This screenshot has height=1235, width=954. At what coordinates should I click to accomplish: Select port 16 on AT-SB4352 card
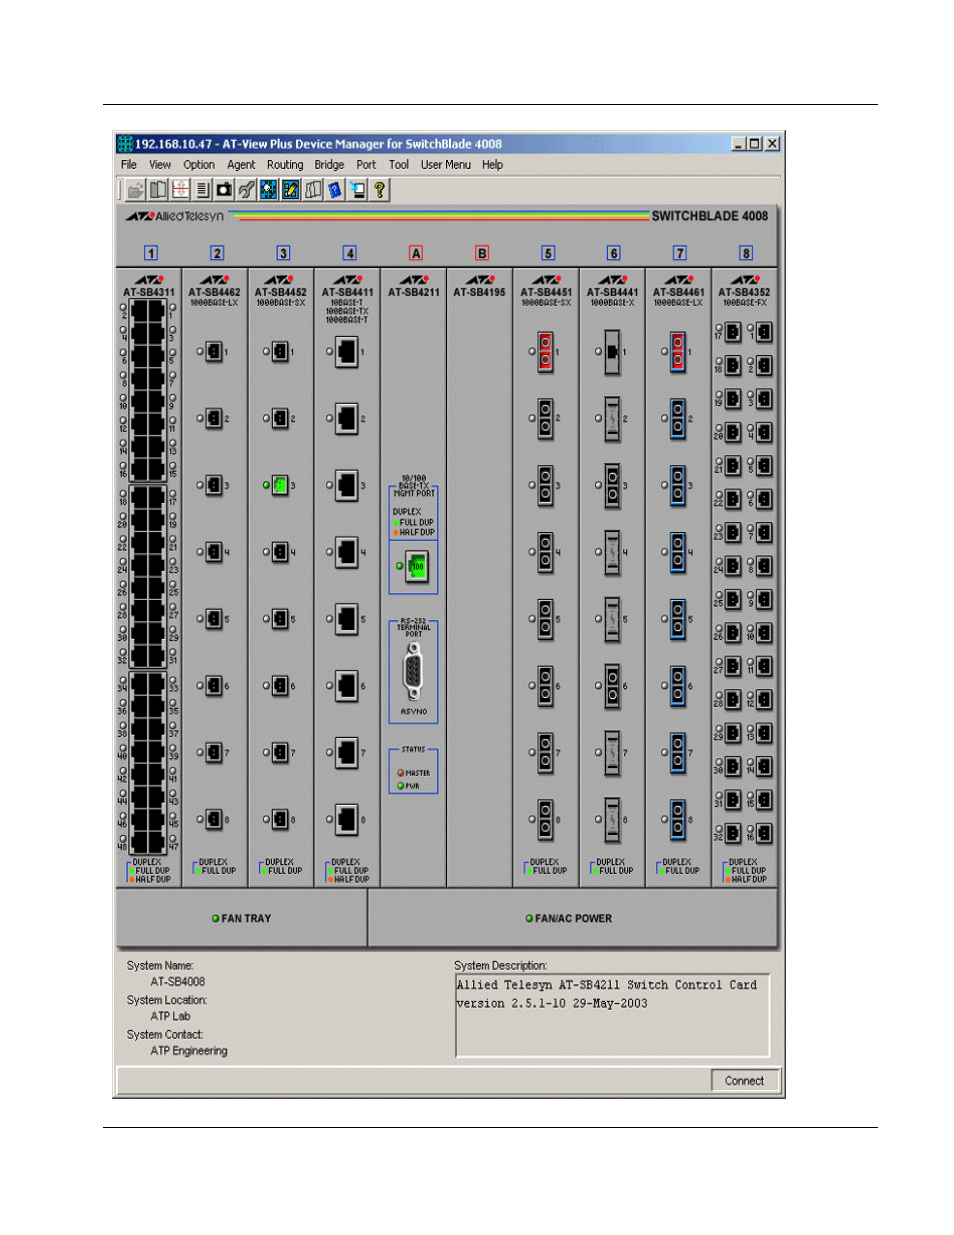tap(763, 833)
